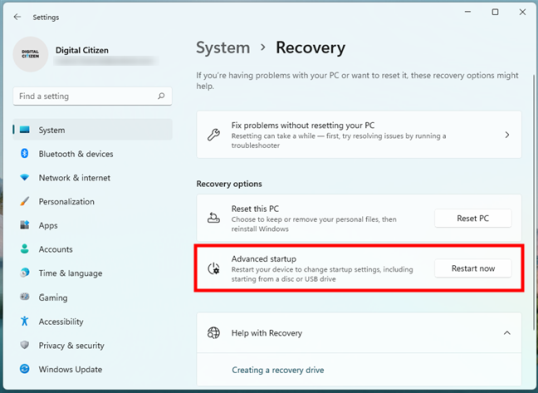Click the Apps icon in sidebar
The height and width of the screenshot is (393, 538).
tap(25, 225)
